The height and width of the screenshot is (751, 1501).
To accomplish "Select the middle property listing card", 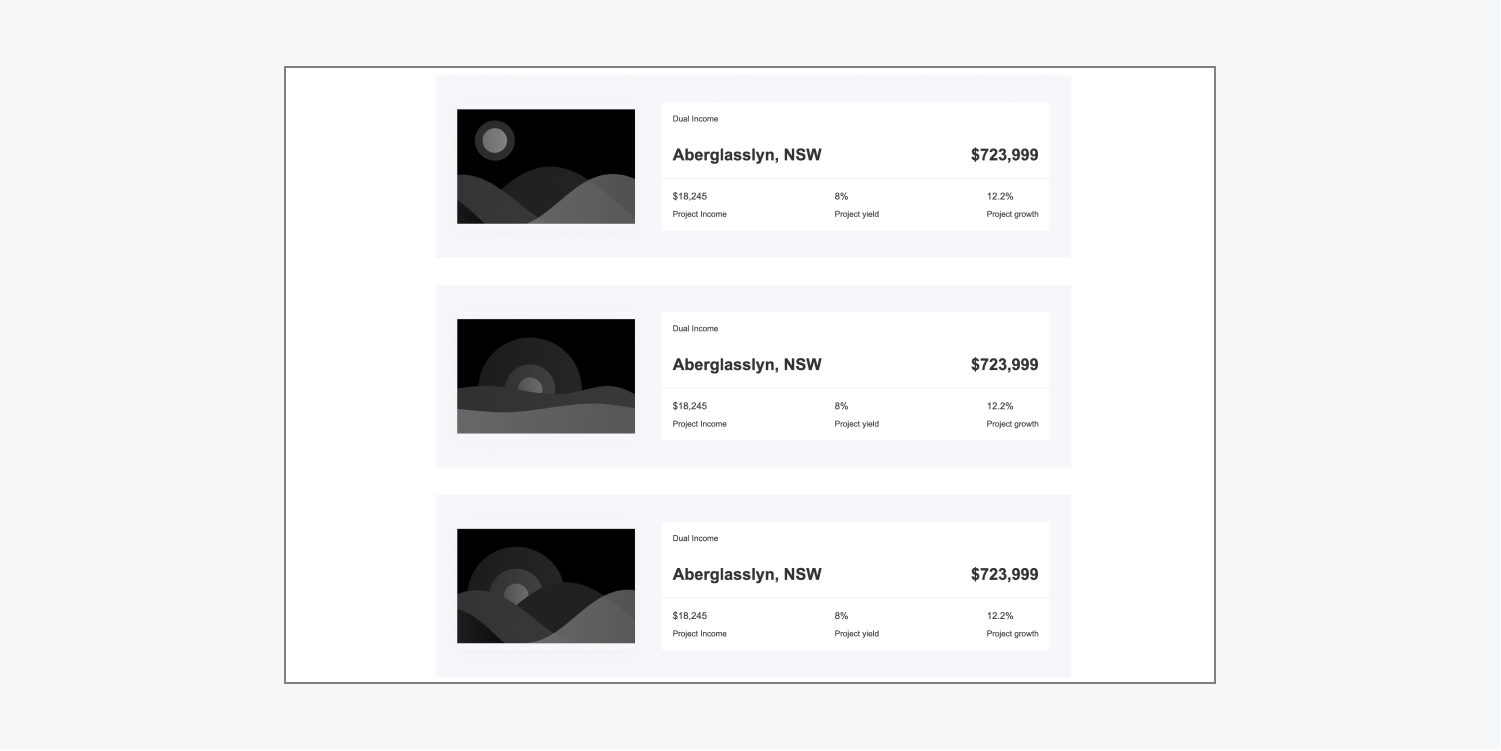I will (753, 376).
